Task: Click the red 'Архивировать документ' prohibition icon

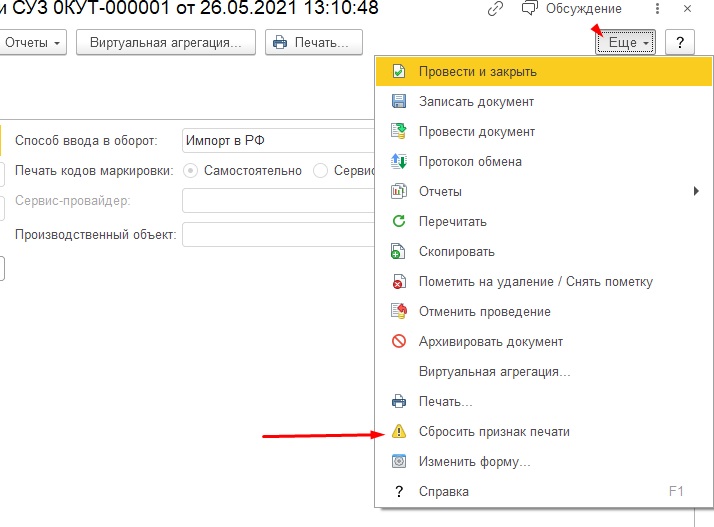Action: [x=399, y=342]
